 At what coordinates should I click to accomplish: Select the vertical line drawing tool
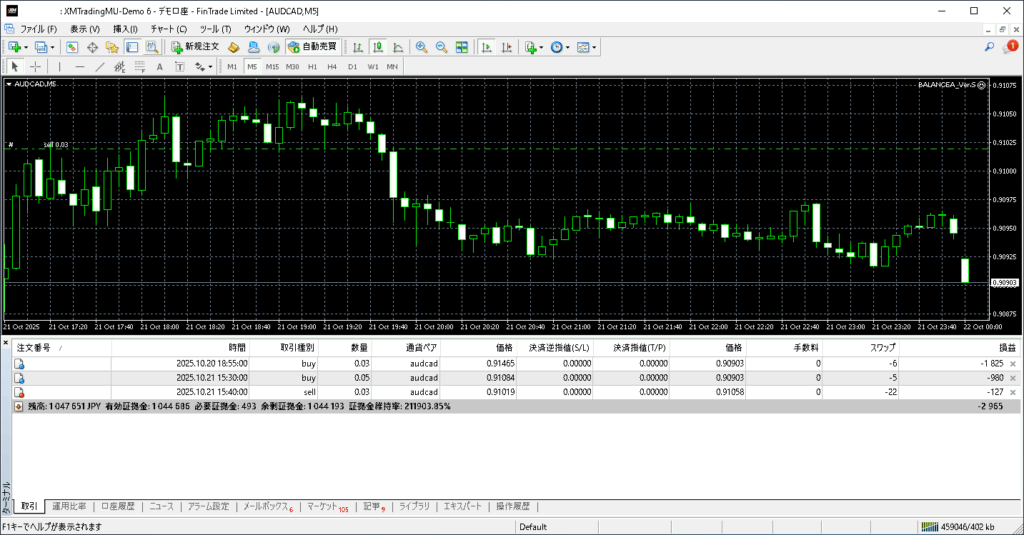click(x=59, y=67)
